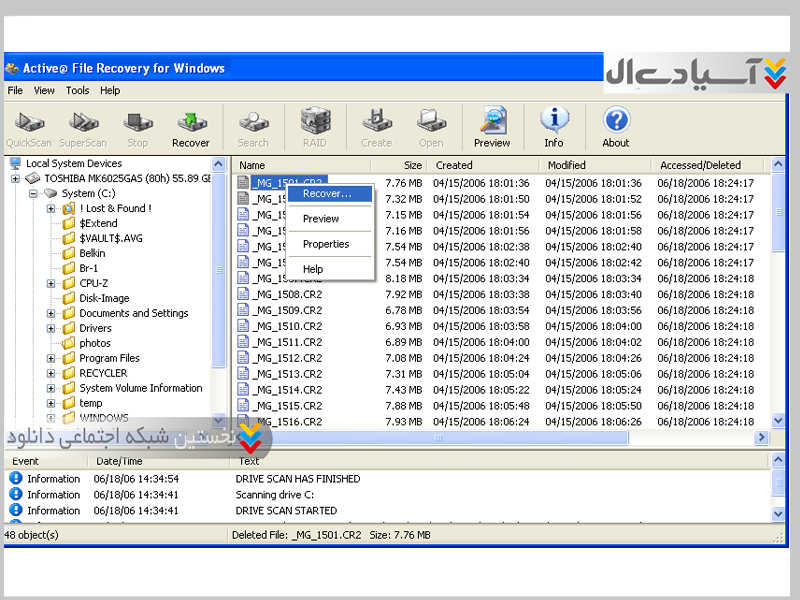Open the Info toolbar icon

(x=554, y=124)
